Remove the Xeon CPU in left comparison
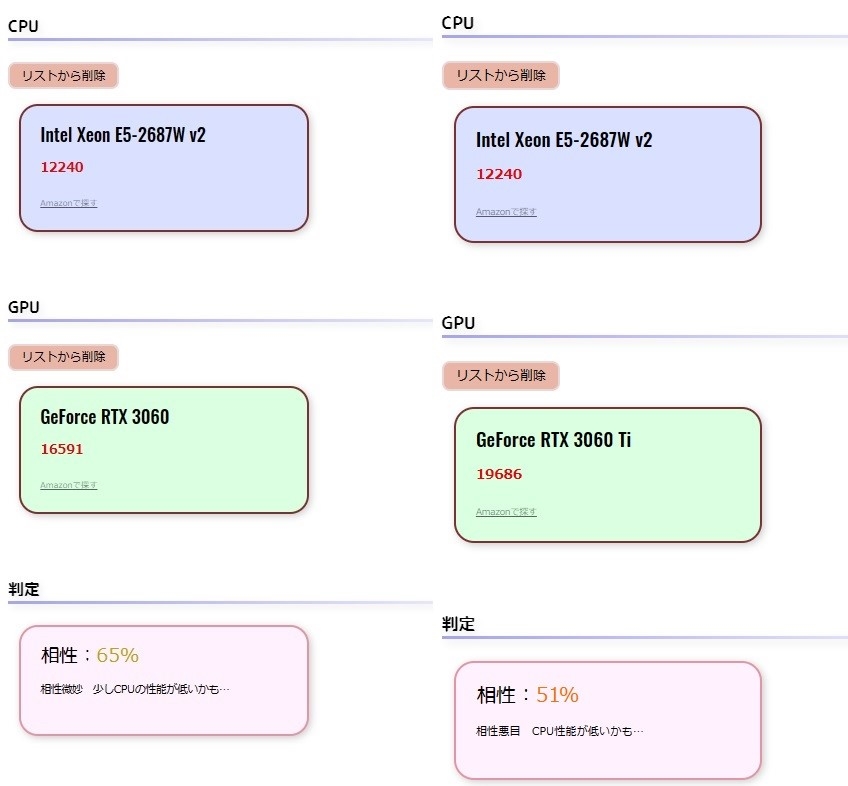Viewport: 848px width, 786px height. point(63,76)
